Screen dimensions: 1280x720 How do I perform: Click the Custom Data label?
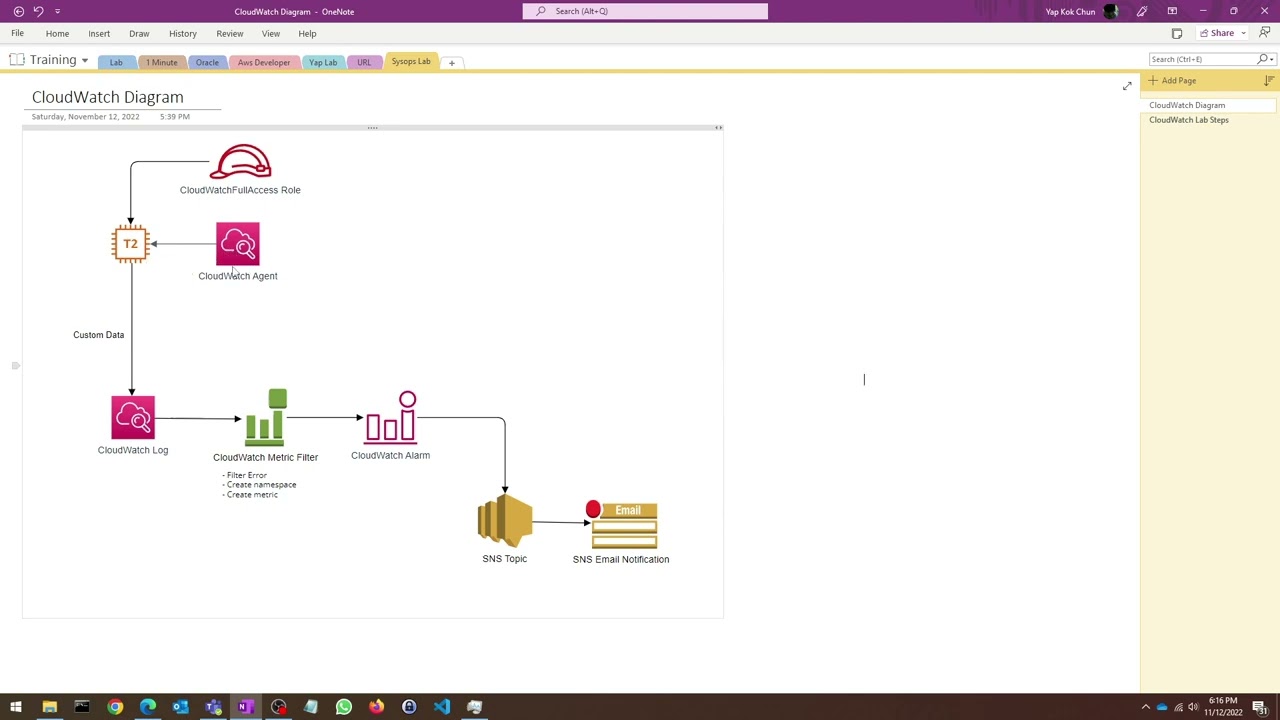[99, 335]
